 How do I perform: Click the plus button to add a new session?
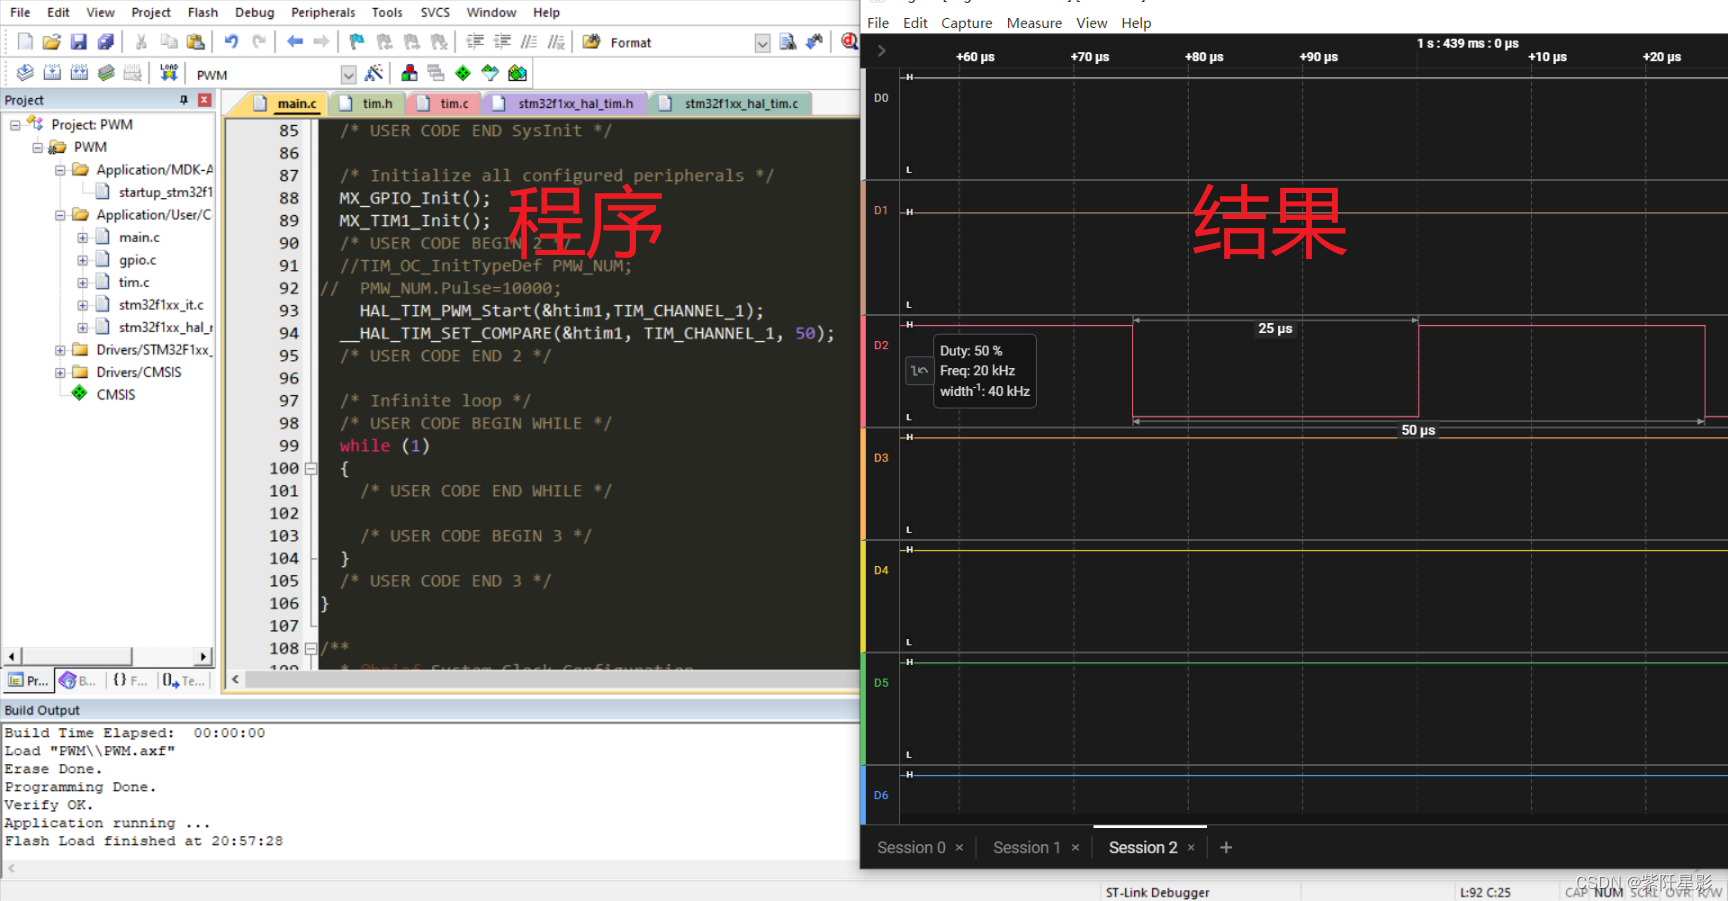point(1226,847)
